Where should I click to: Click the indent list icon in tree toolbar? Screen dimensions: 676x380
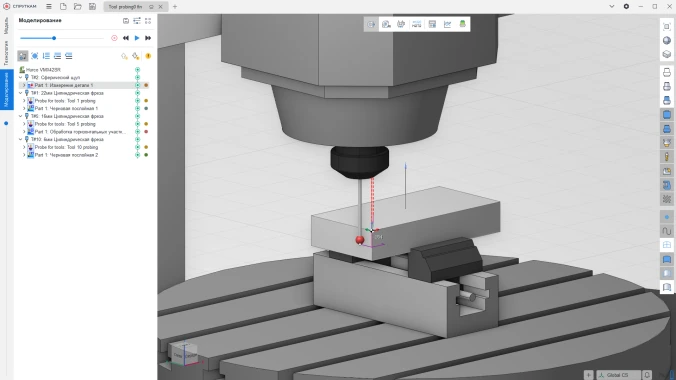(57, 56)
